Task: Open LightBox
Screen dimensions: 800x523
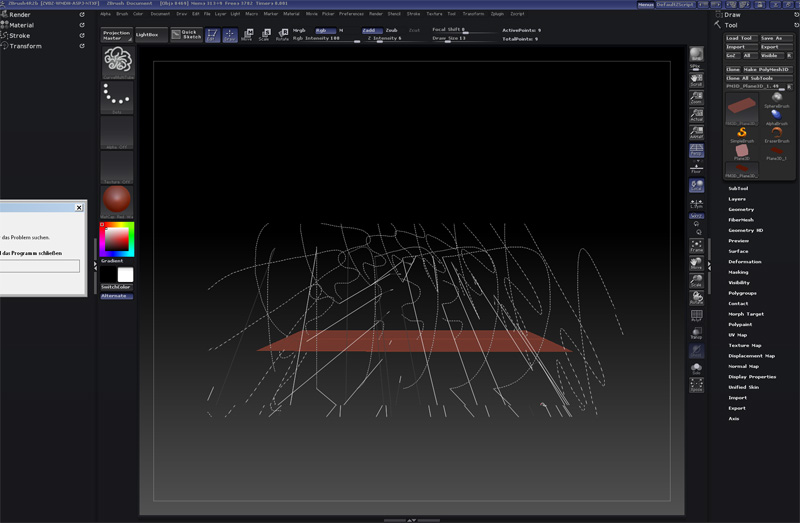Action: 151,35
